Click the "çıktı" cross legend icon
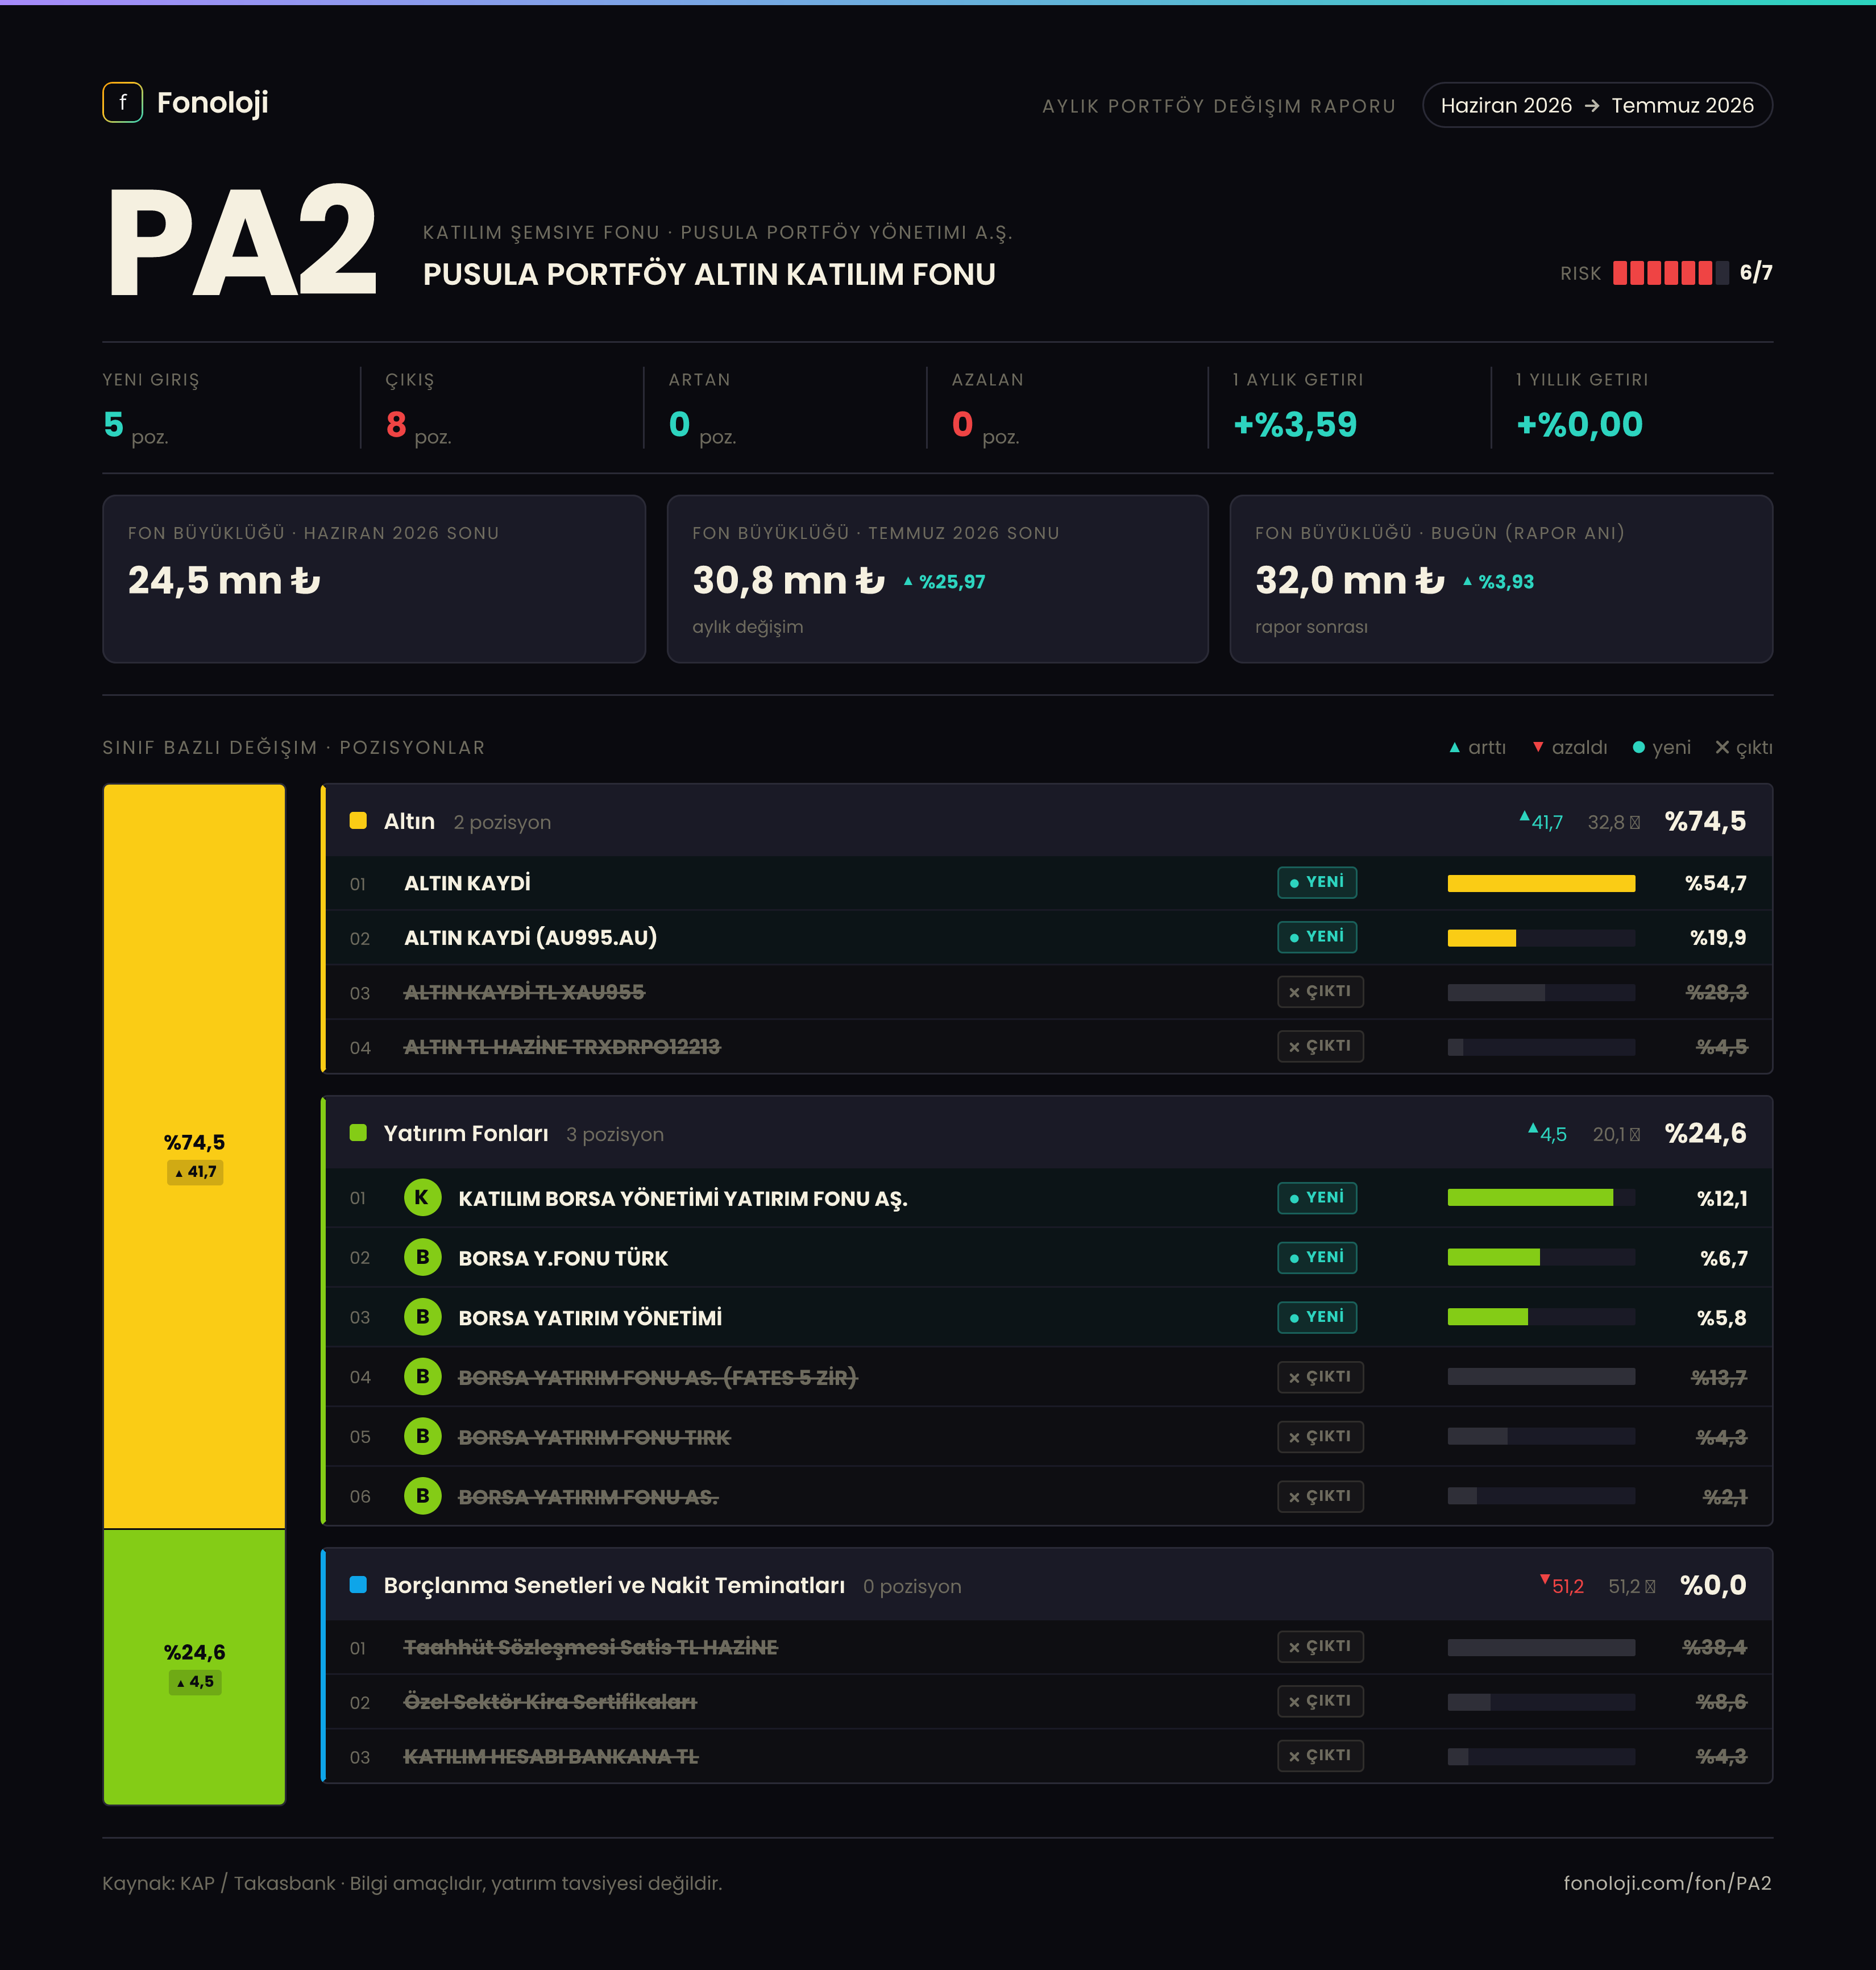1876x1970 pixels. 1722,748
